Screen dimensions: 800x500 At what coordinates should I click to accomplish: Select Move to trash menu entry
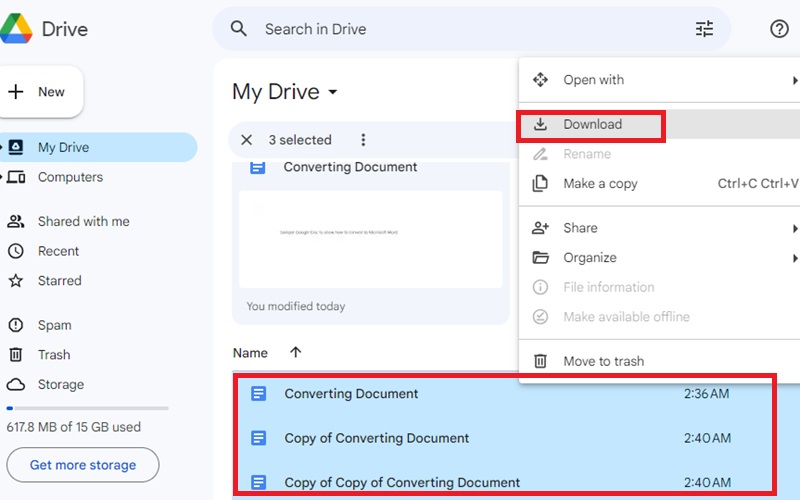[659, 361]
